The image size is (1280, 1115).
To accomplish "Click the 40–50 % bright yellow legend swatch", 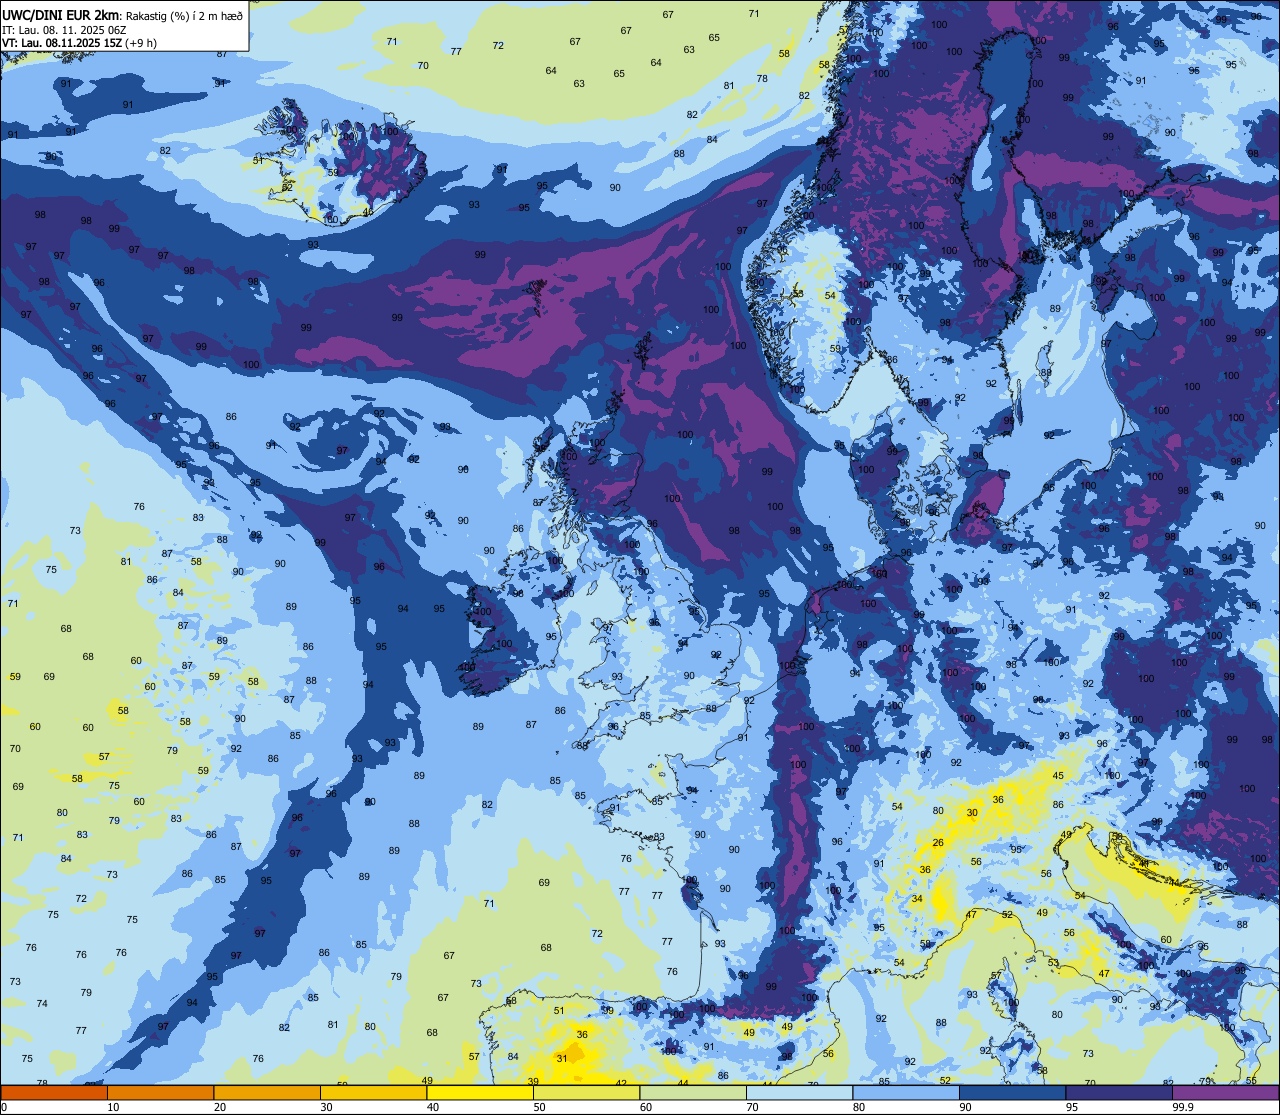I will click(480, 1093).
